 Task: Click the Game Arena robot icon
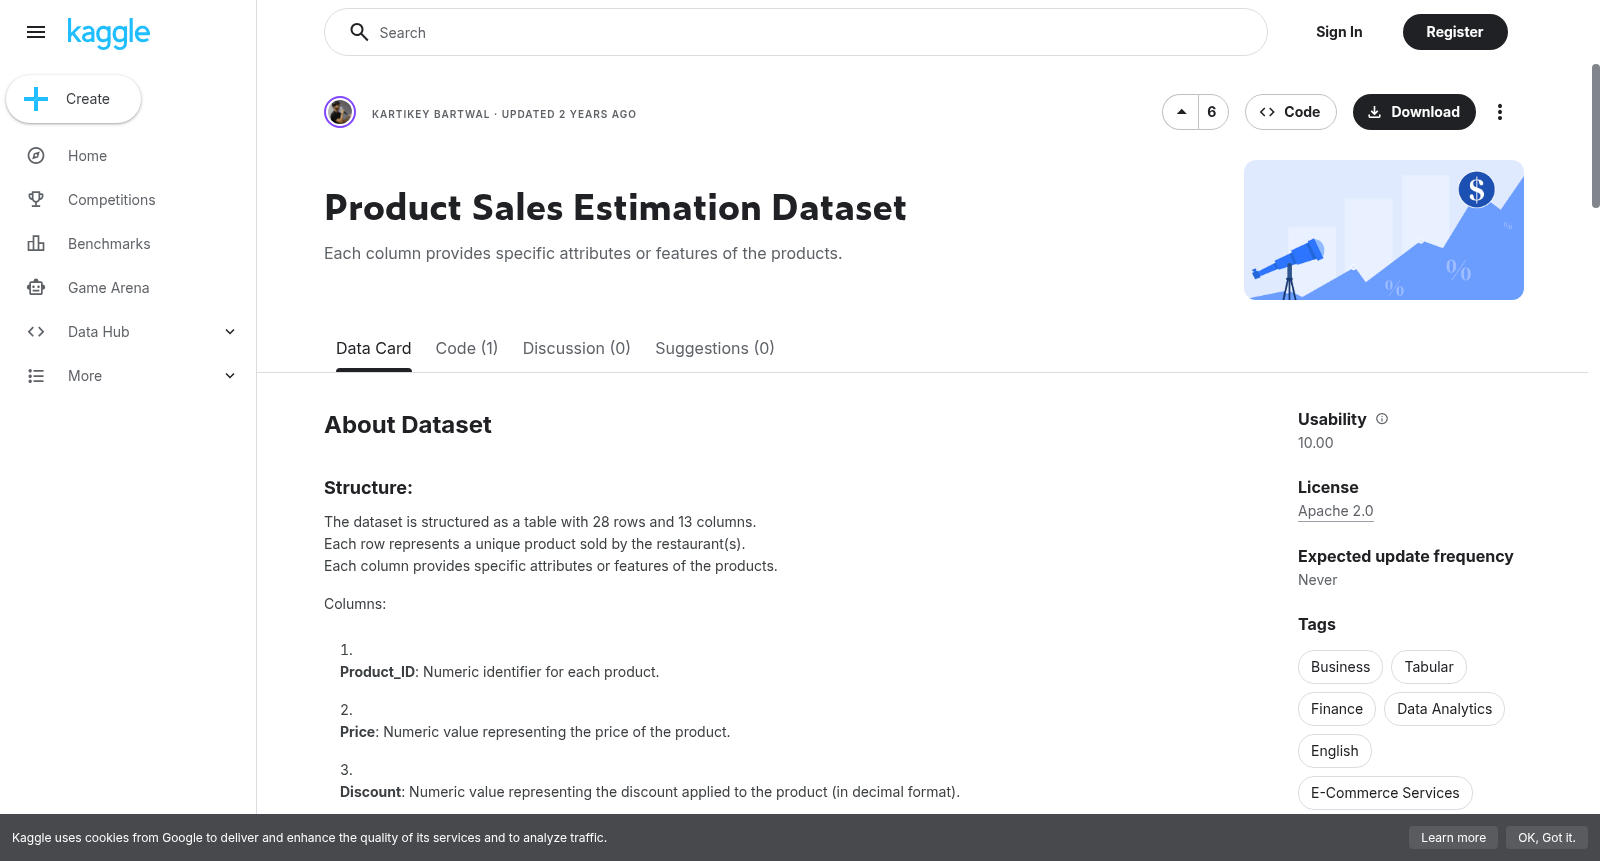click(x=36, y=288)
